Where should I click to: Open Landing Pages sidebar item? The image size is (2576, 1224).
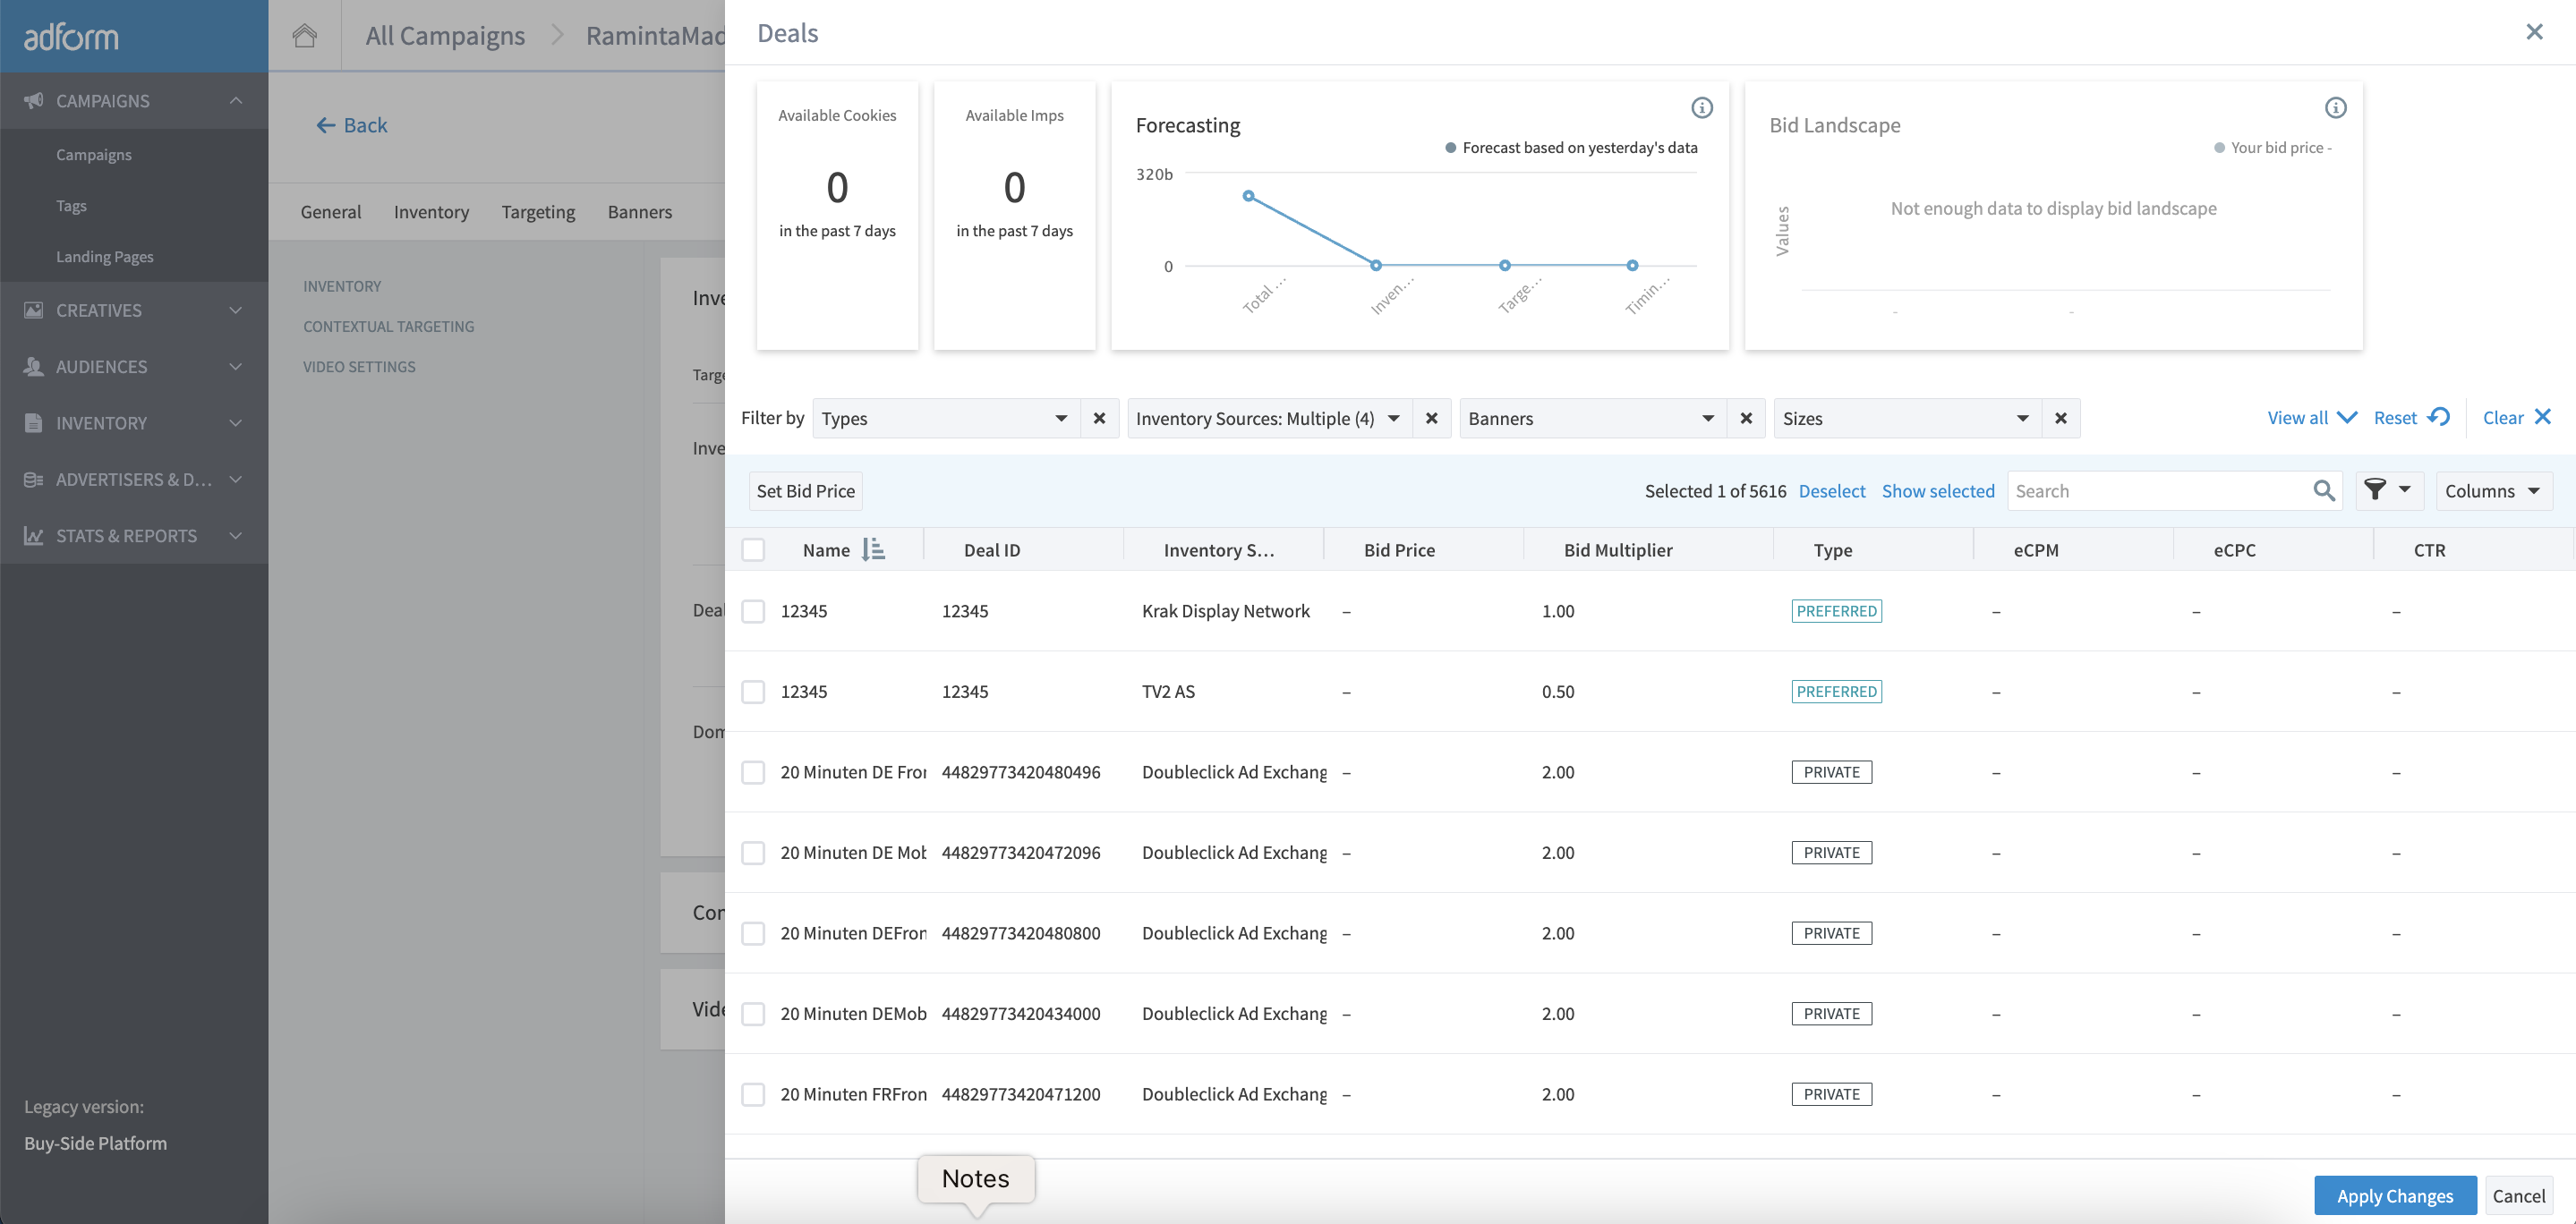(105, 256)
